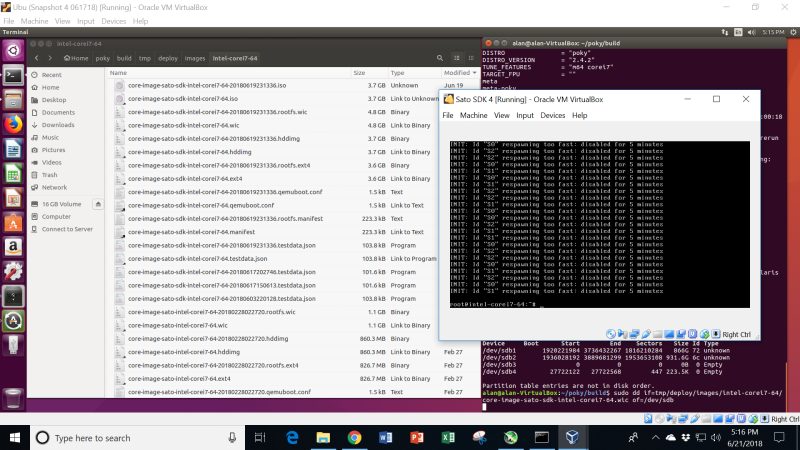Select Recent in Files sidebar
This screenshot has width=800, height=450.
pos(52,75)
